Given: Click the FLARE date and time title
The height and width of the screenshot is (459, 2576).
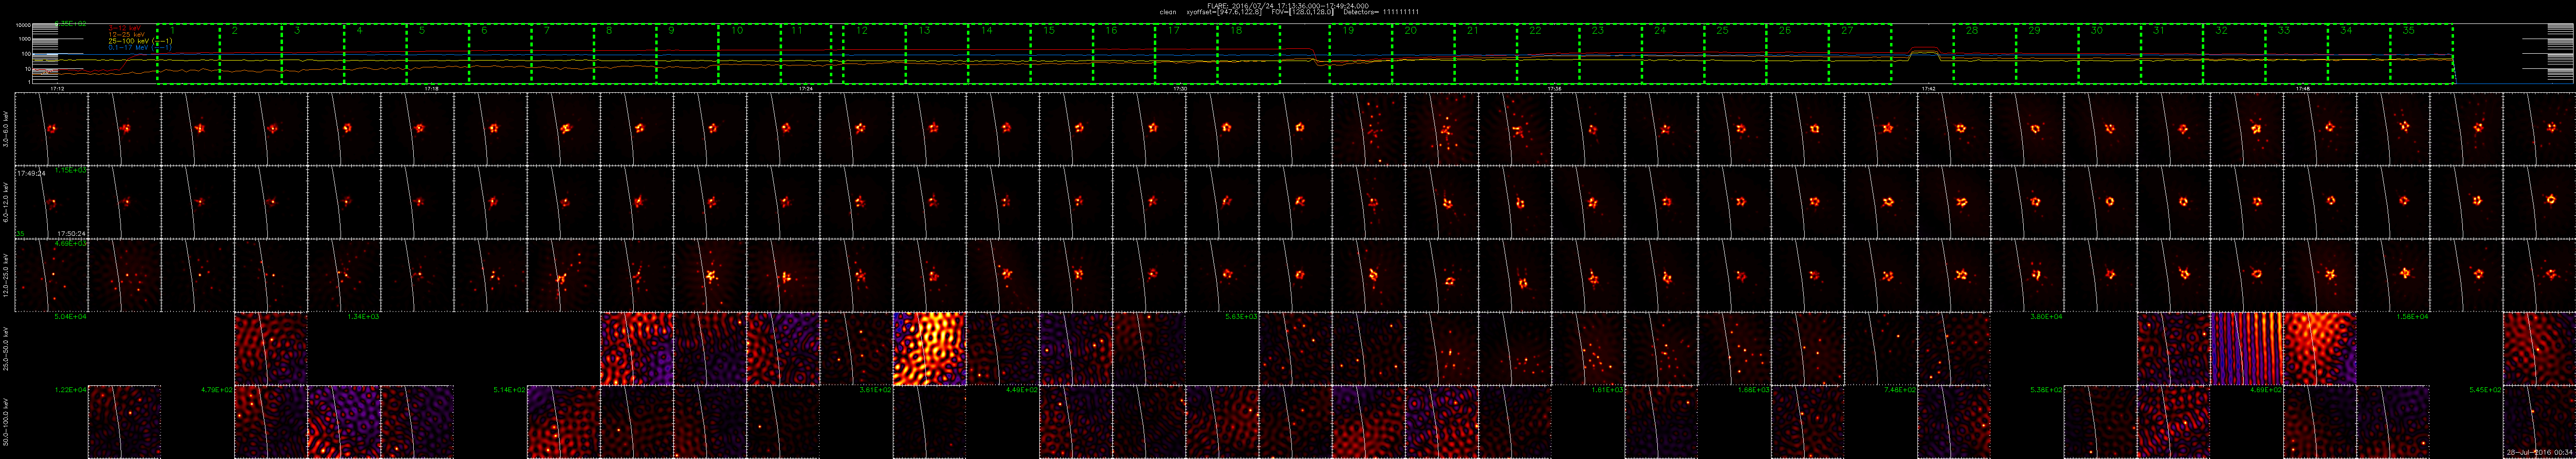Looking at the screenshot, I should tap(1287, 6).
